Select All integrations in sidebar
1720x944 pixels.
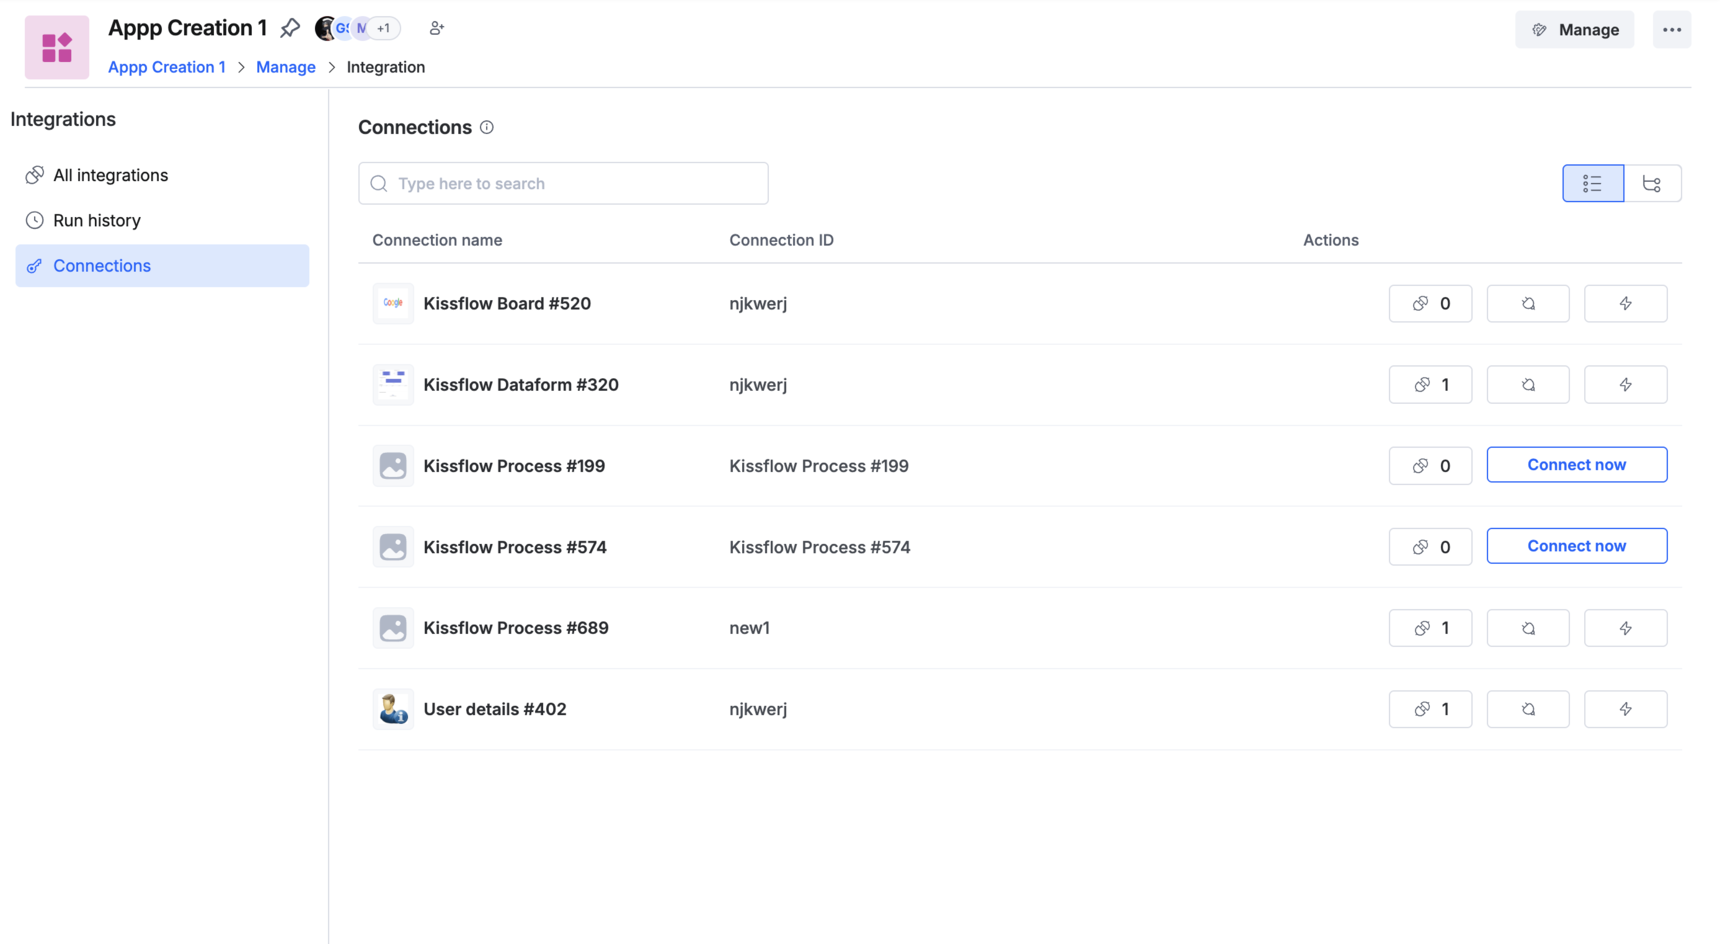pos(162,175)
